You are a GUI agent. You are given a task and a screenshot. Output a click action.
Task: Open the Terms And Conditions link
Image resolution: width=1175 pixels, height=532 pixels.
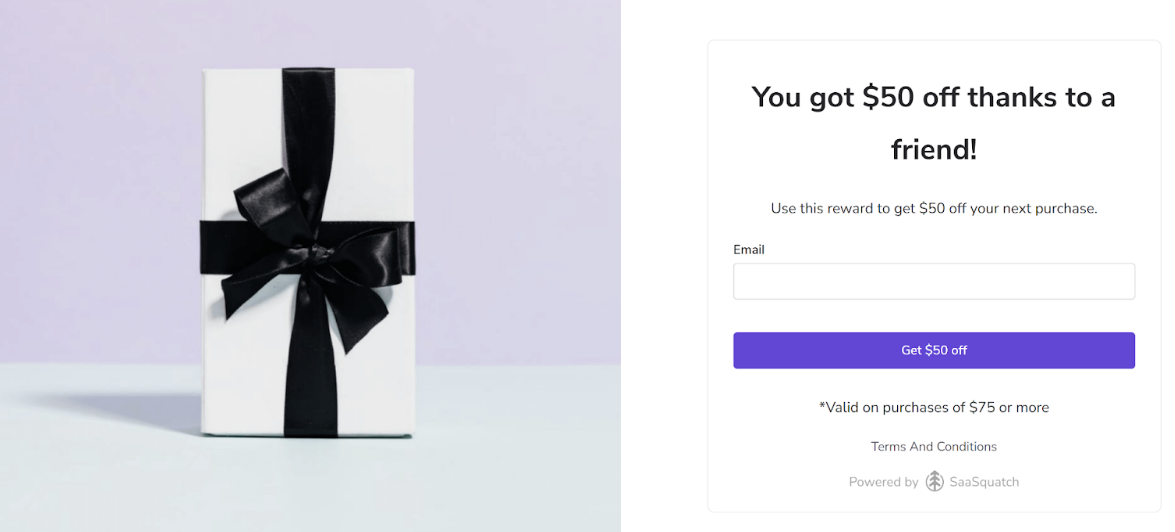click(933, 446)
